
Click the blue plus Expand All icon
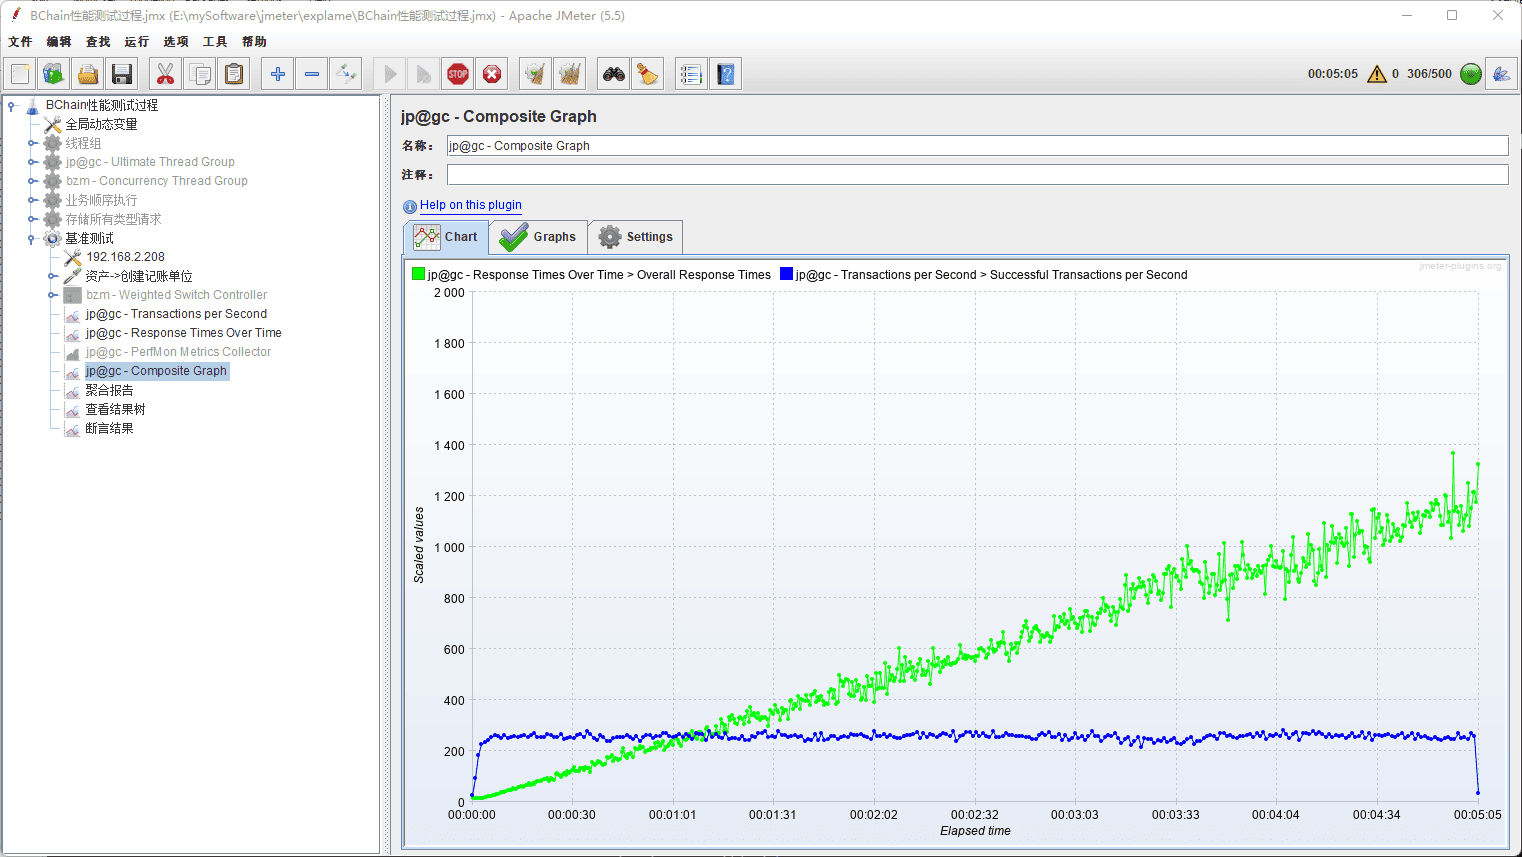click(x=278, y=74)
